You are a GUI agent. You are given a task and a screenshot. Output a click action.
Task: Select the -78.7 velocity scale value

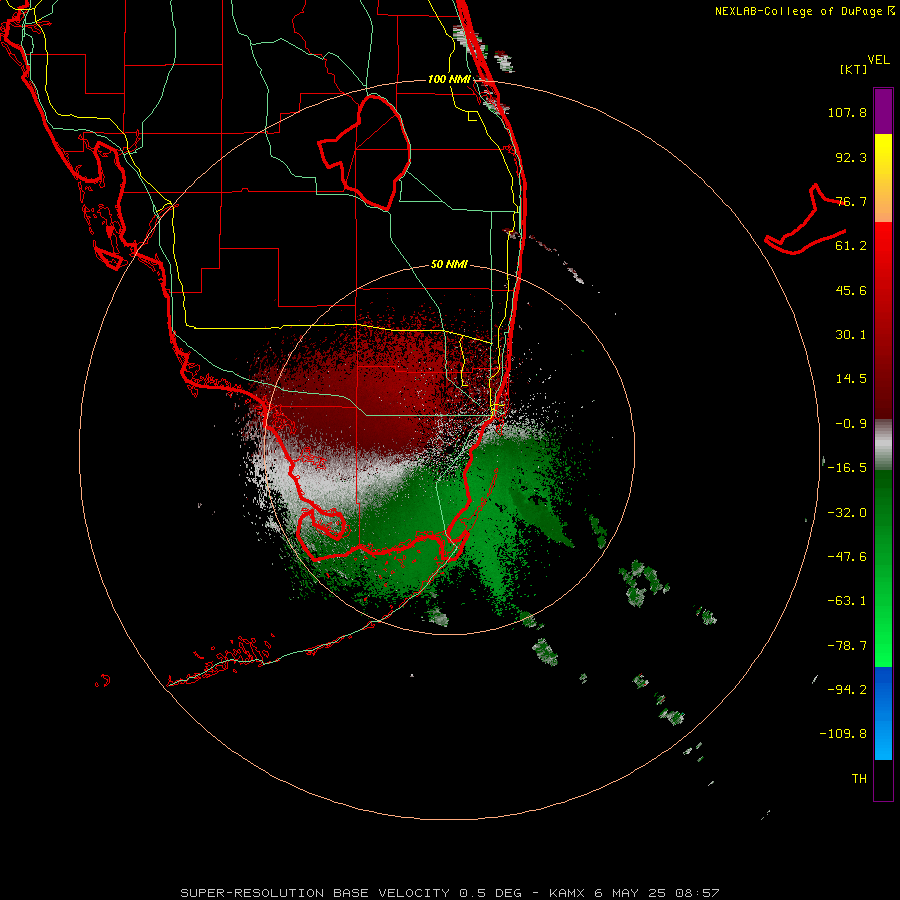click(x=847, y=646)
